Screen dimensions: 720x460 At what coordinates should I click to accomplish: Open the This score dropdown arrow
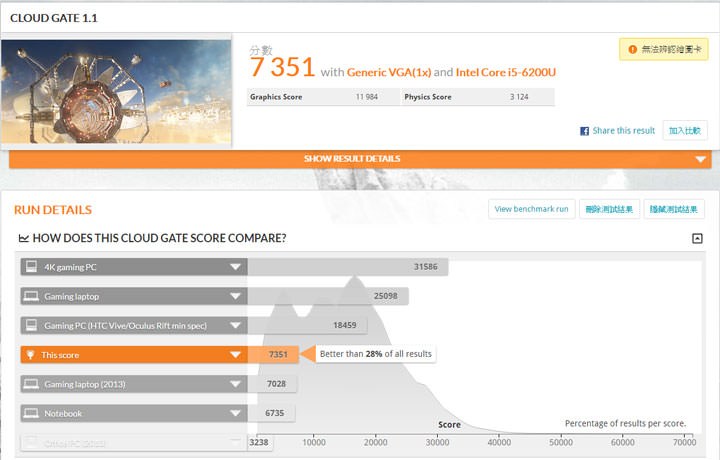(235, 355)
